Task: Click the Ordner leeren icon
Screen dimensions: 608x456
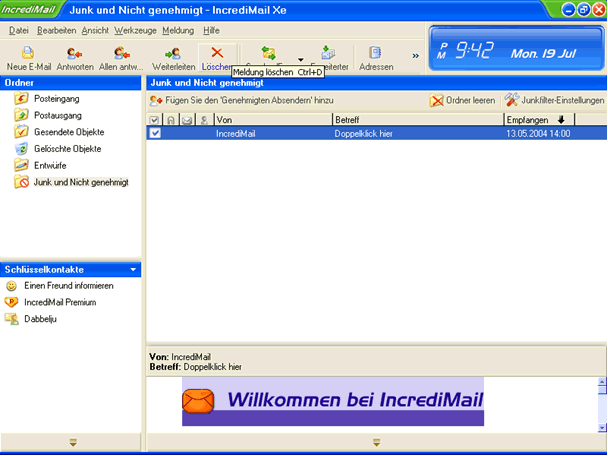Action: point(436,100)
